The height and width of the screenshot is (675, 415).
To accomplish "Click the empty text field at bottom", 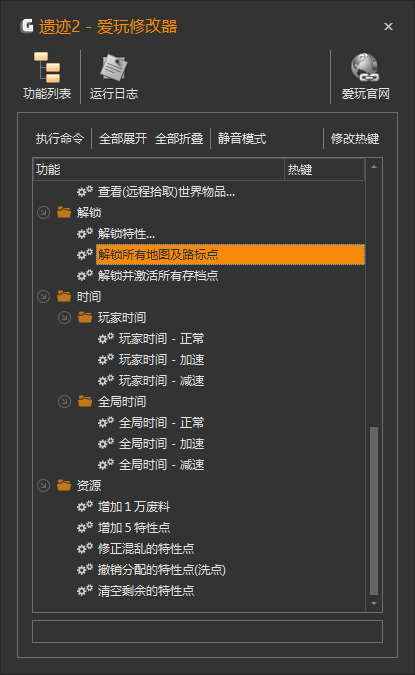I will pyautogui.click(x=208, y=632).
